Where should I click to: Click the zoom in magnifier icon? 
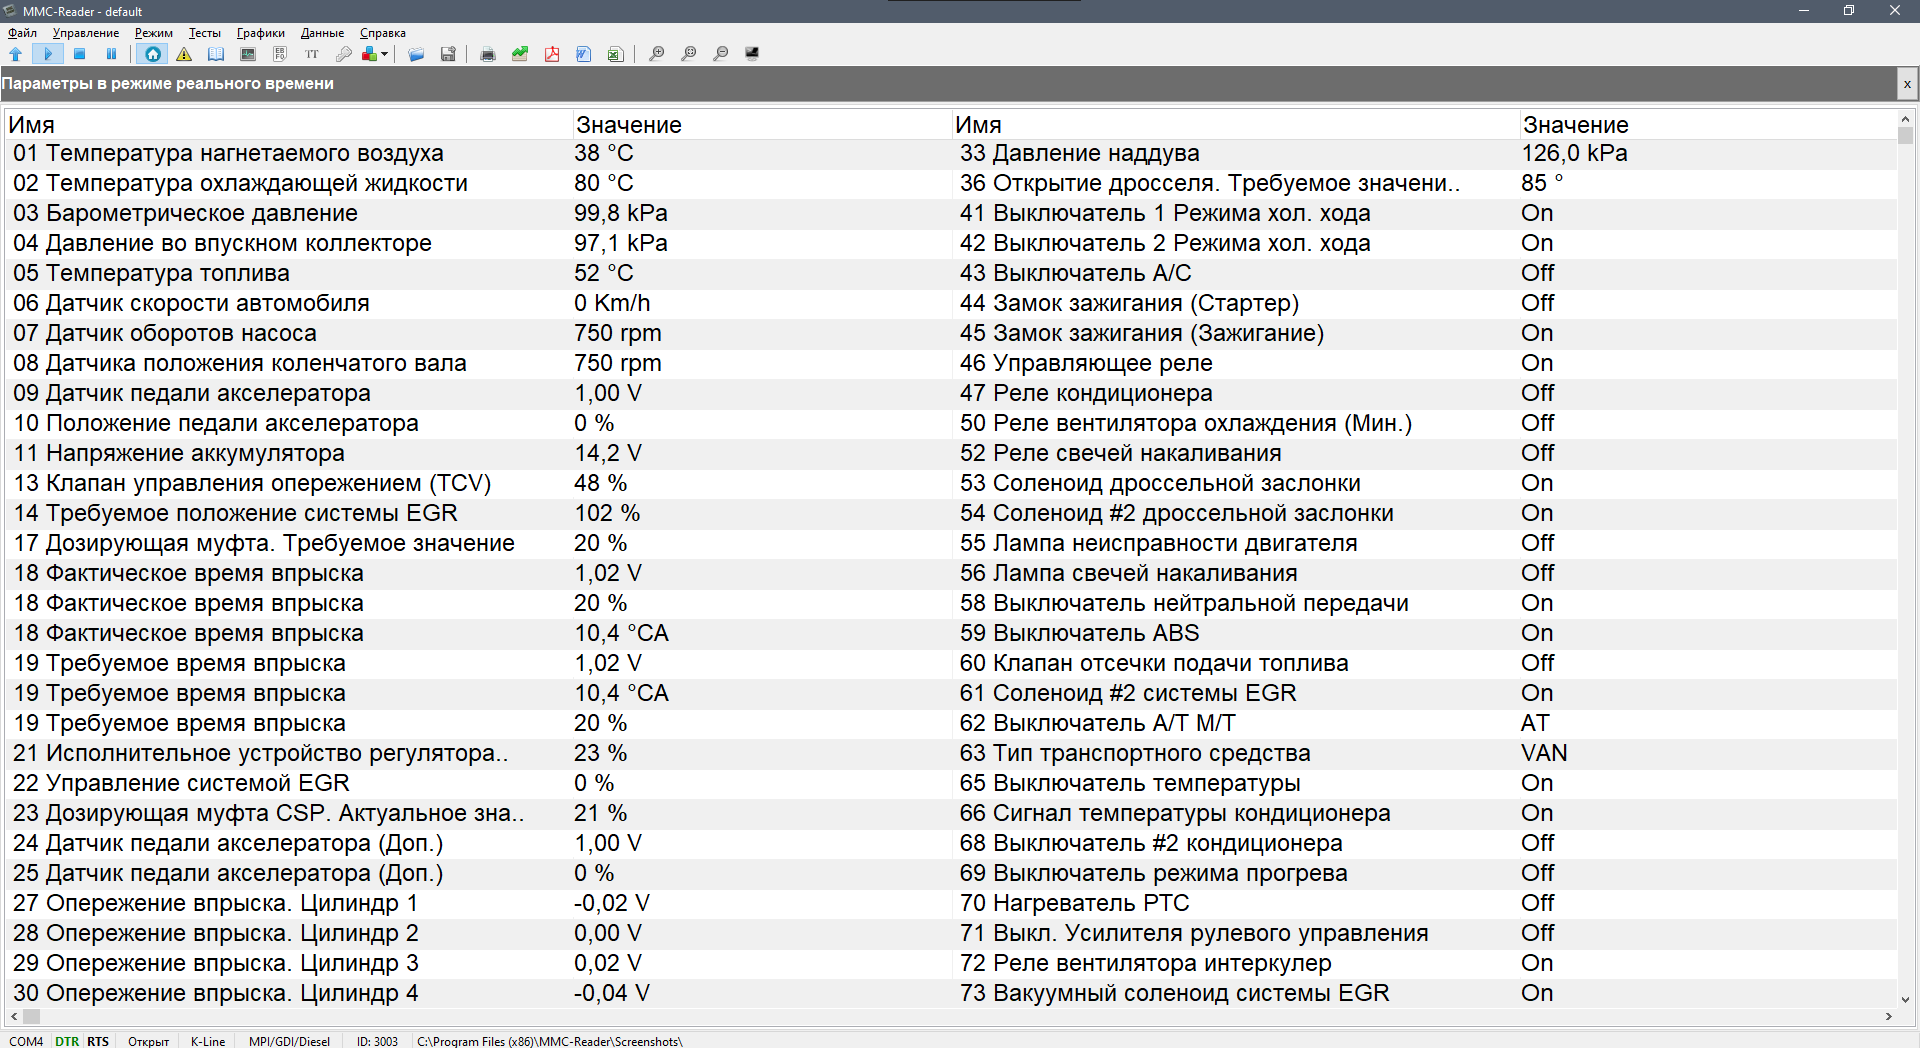pos(656,54)
